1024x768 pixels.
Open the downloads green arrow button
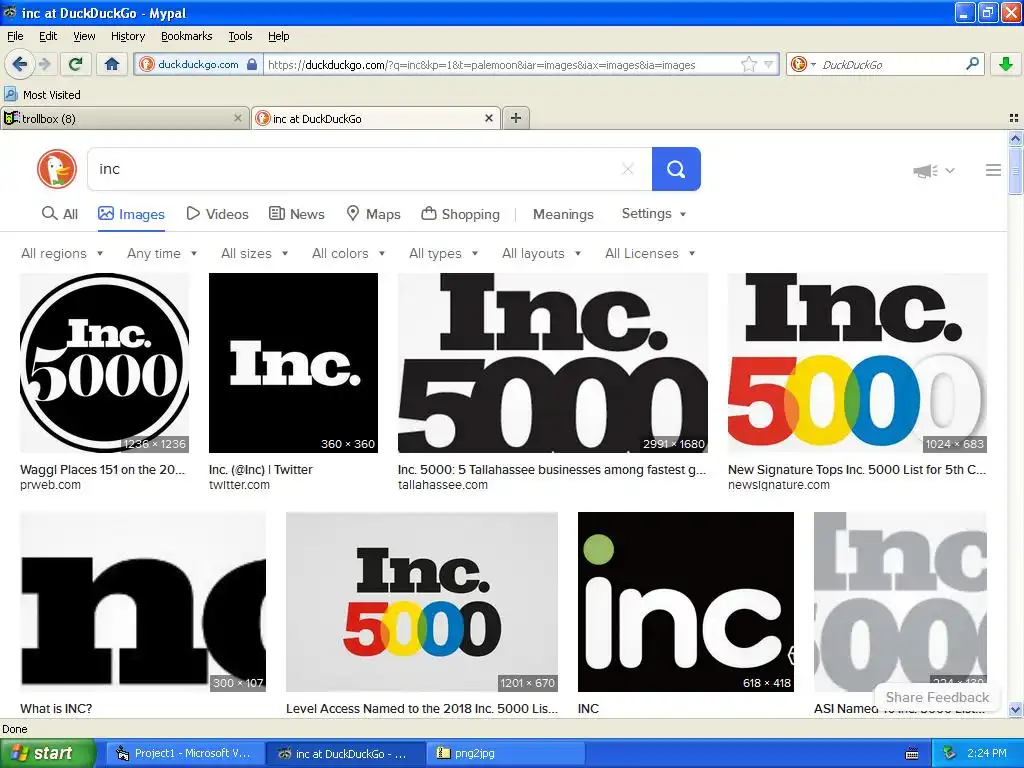coord(1006,64)
